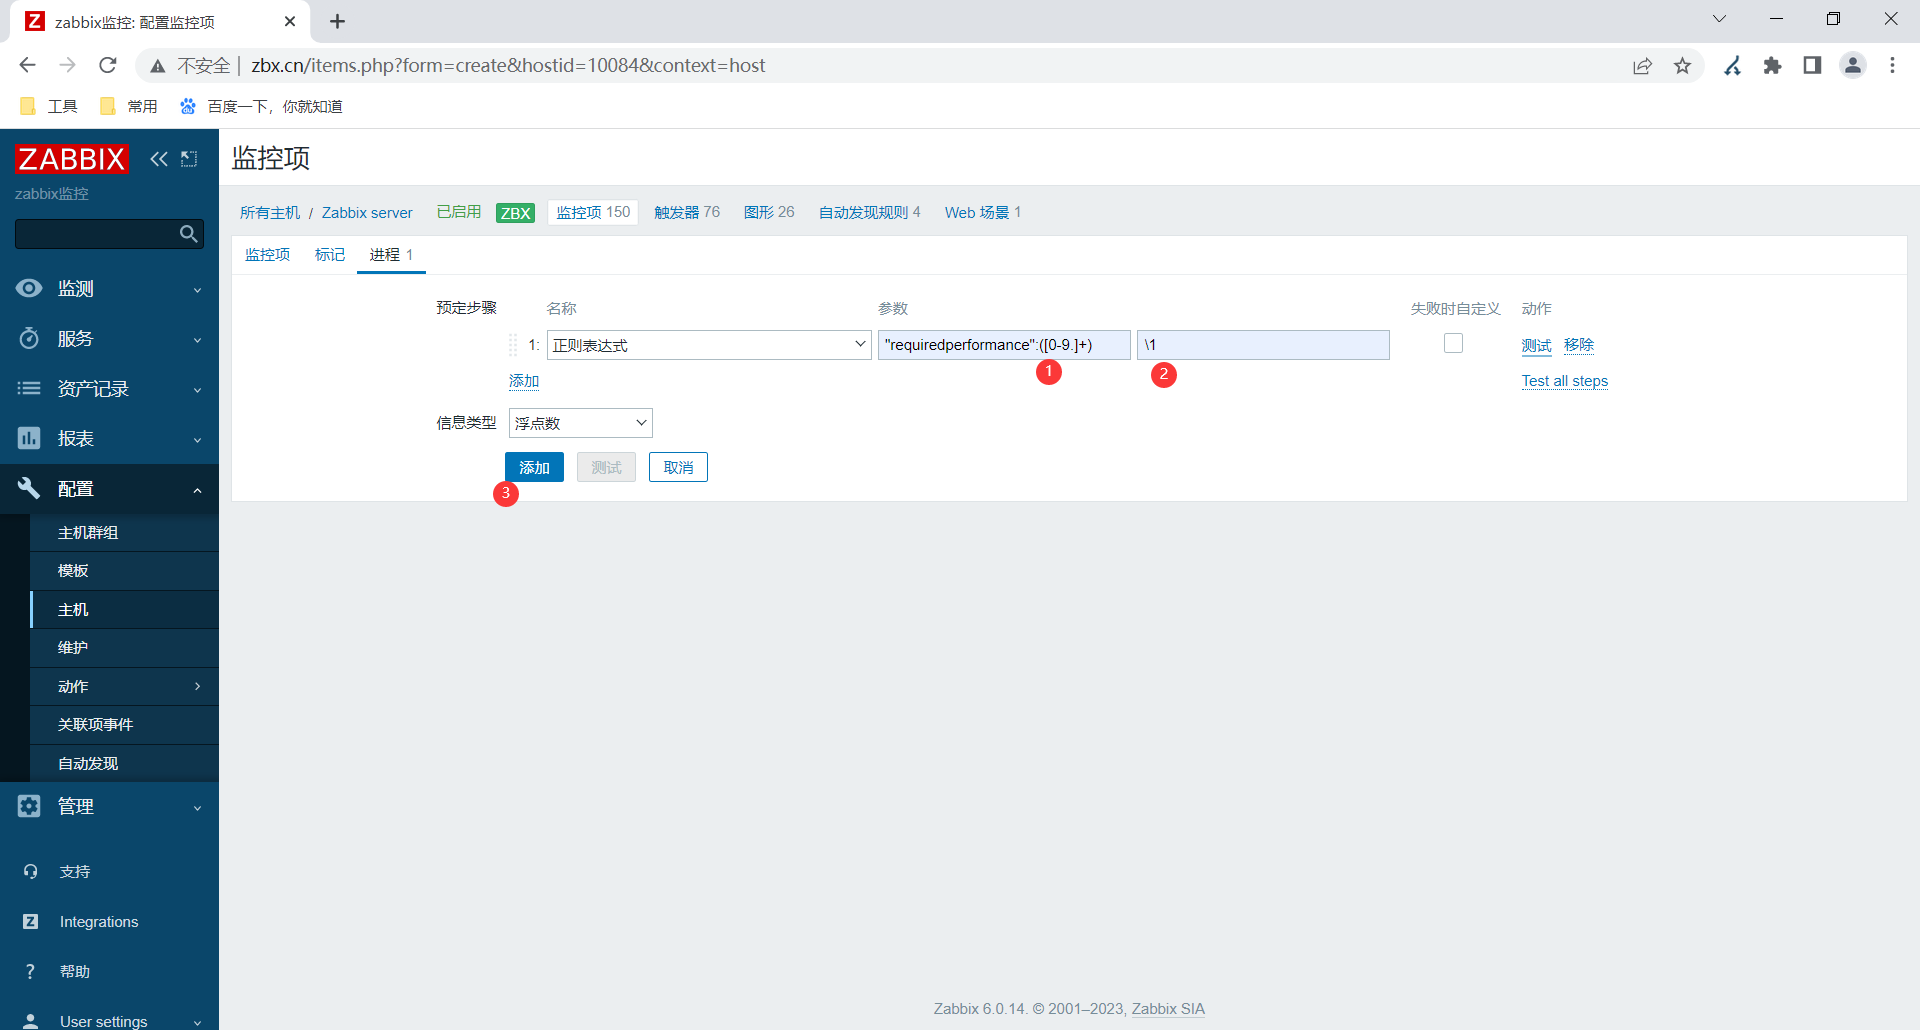1920x1030 pixels.
Task: Click the 帮助 help question mark icon
Action: 30,972
